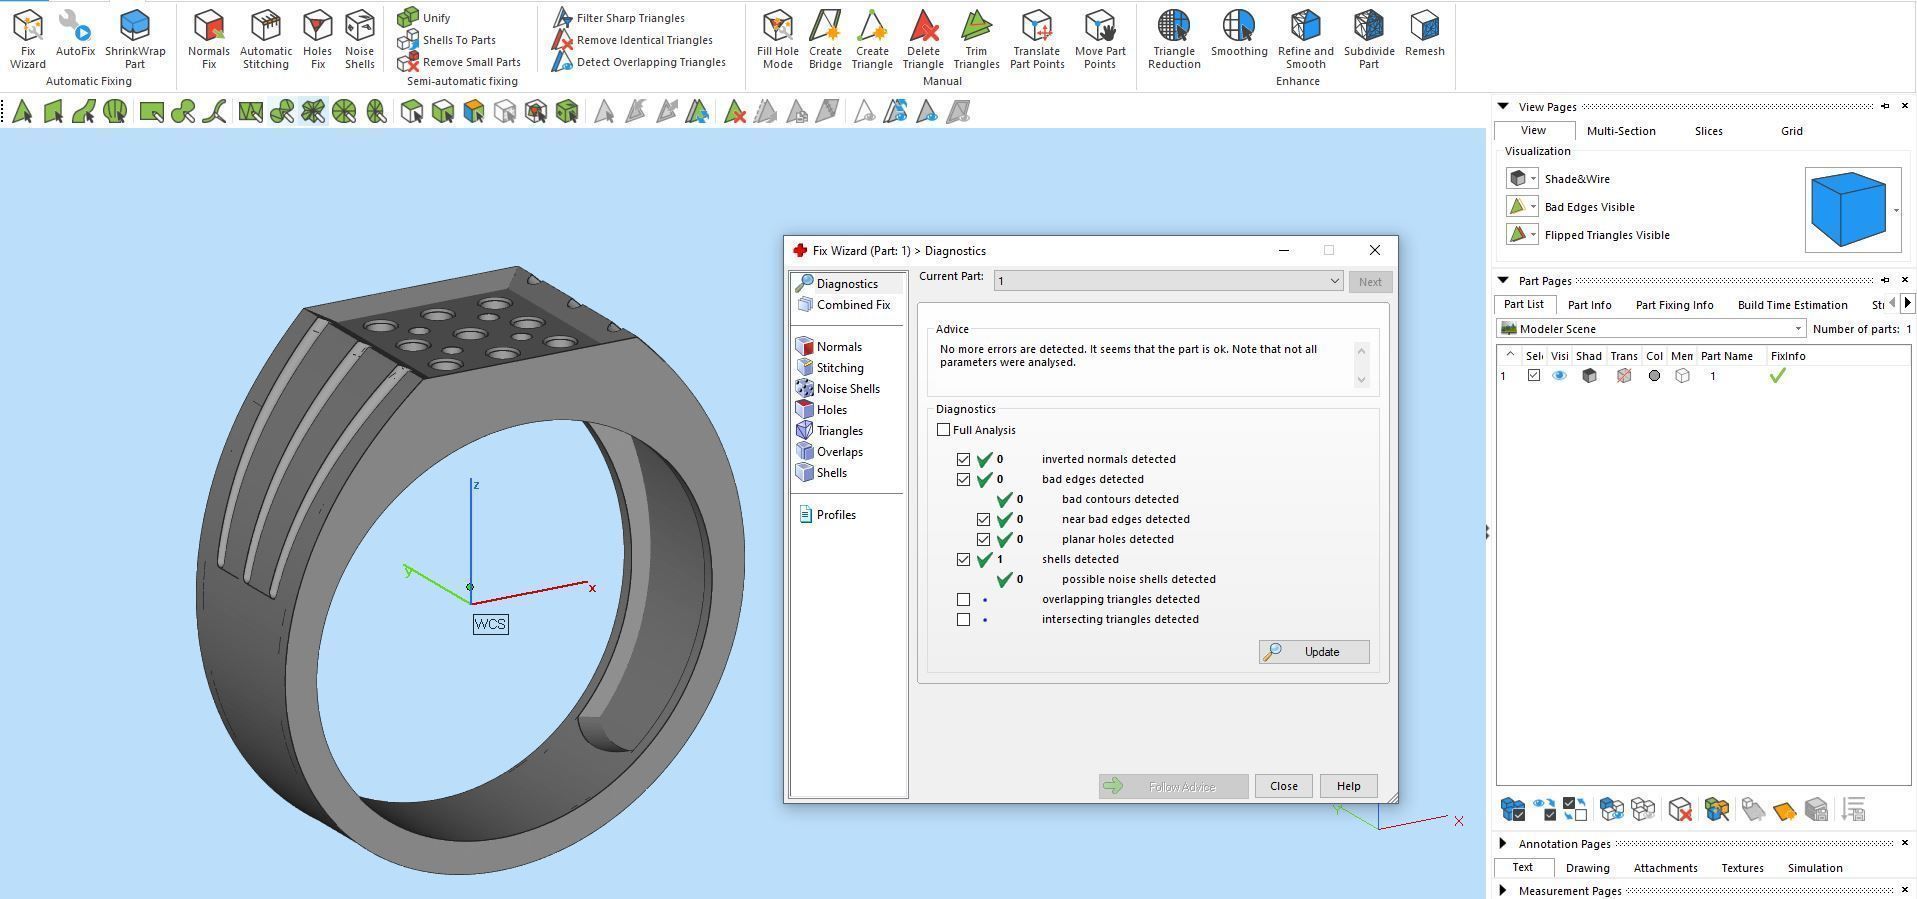
Task: Activate Fill Hole Mode
Action: coord(778,40)
